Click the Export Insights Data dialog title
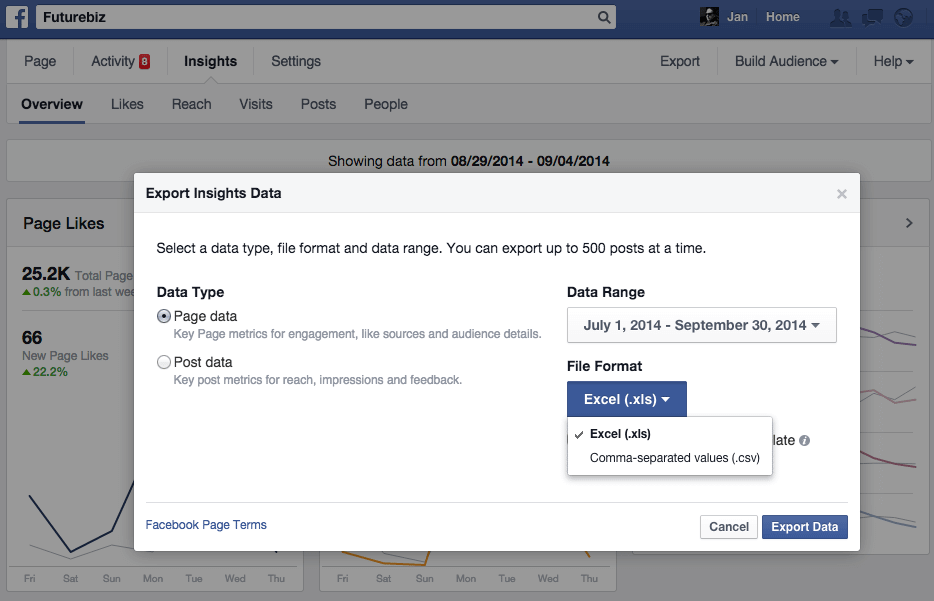The height and width of the screenshot is (601, 934). point(213,193)
